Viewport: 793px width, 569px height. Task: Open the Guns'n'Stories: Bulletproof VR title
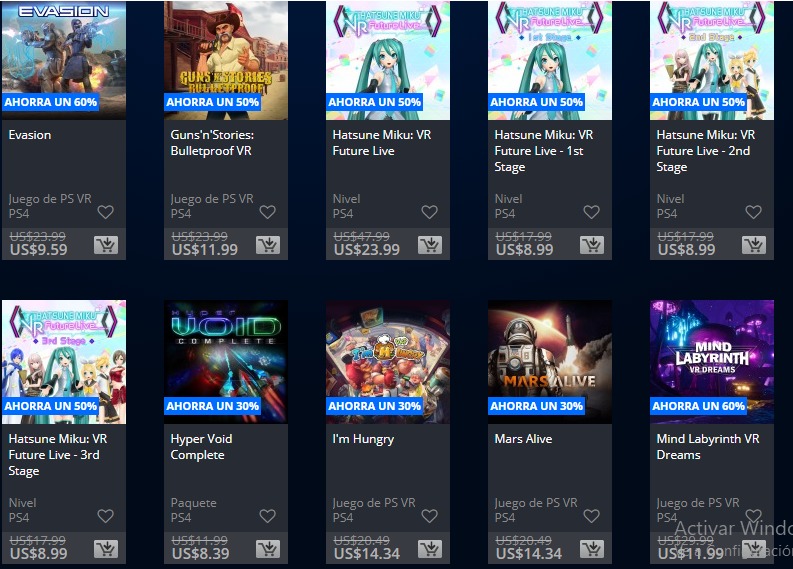pos(212,143)
